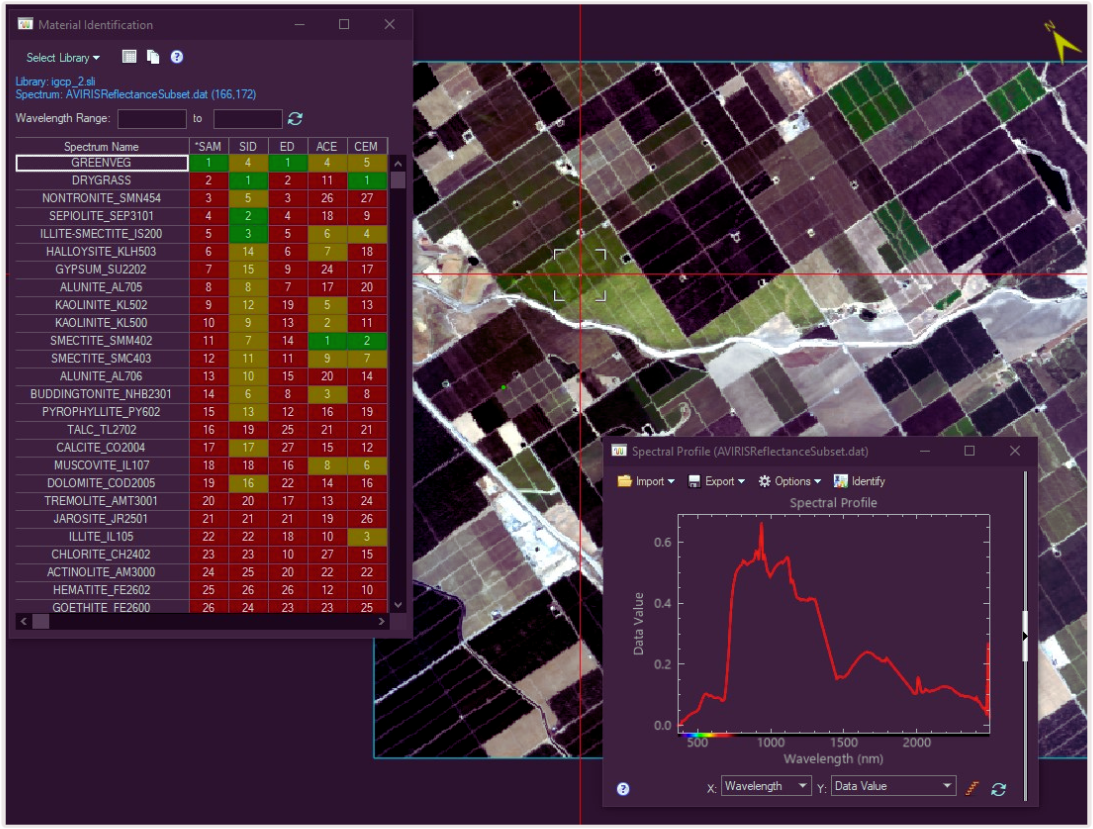Screen dimensions: 1093x829
Task: Open the Options menu in Spectral Profile
Action: pos(790,481)
